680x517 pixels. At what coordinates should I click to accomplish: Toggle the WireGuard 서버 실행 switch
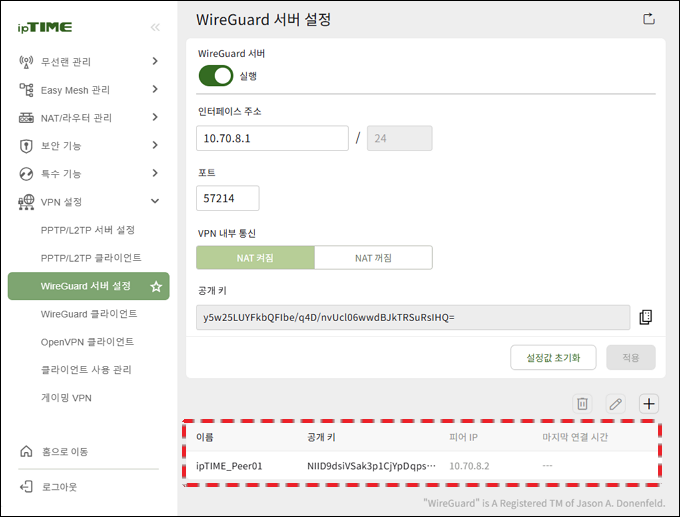pyautogui.click(x=215, y=76)
